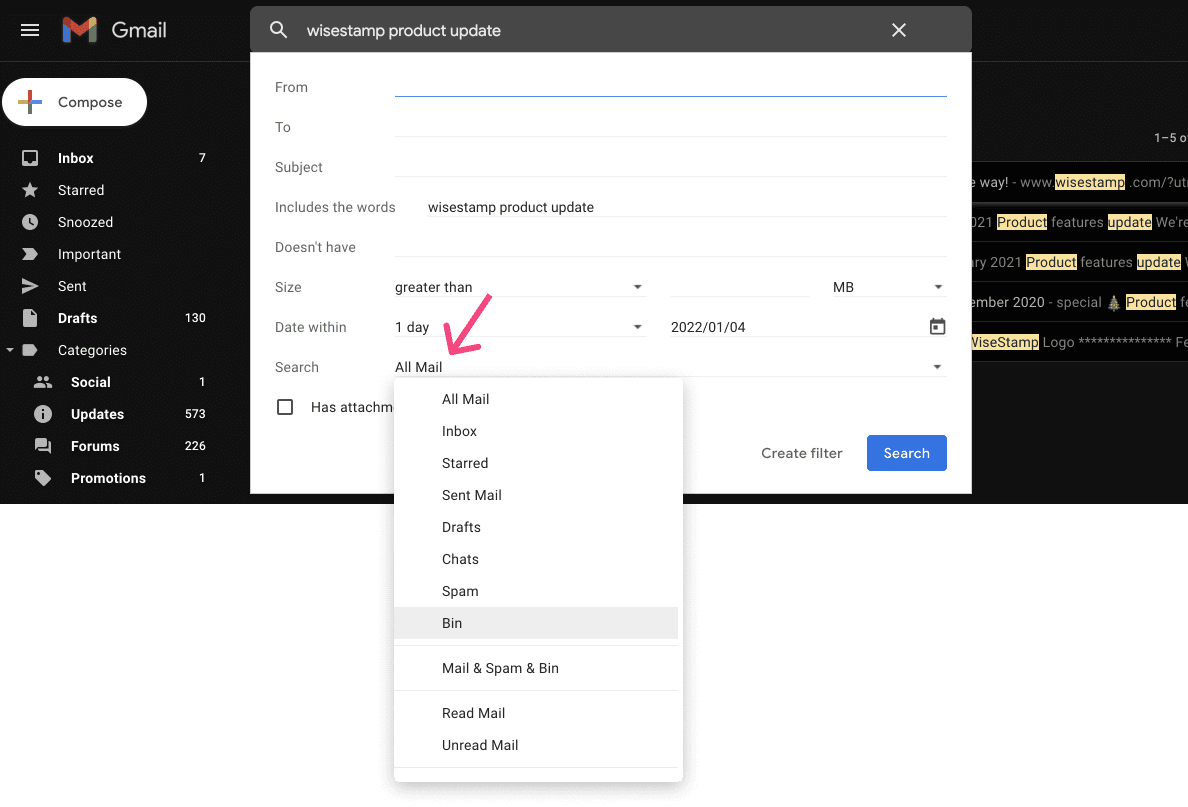Focus the From input field

[670, 87]
